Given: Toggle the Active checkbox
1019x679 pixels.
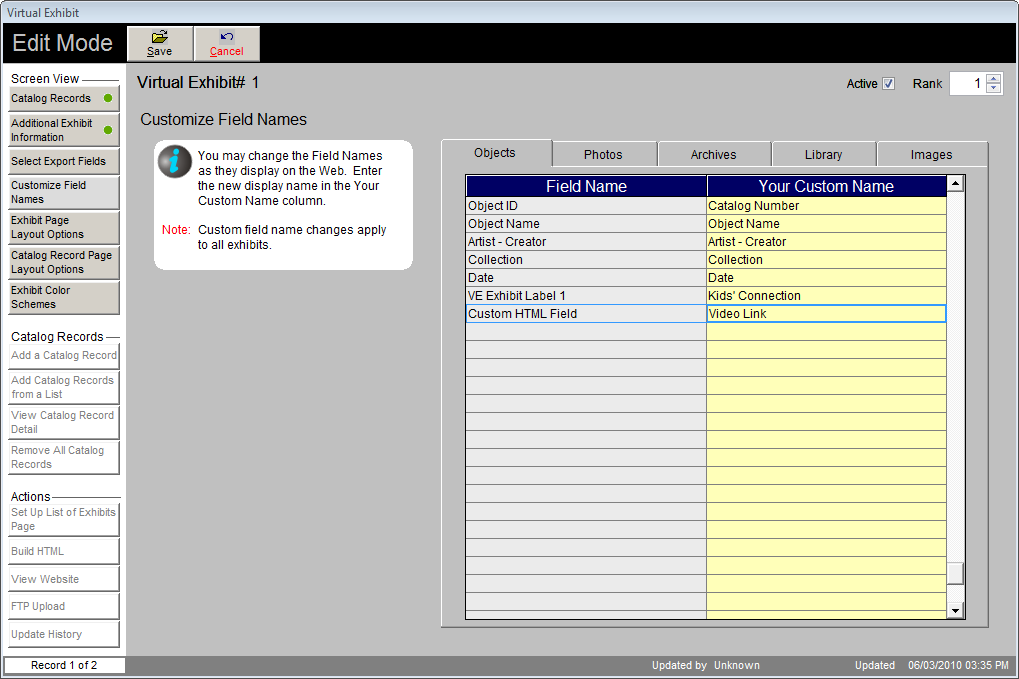Looking at the screenshot, I should click(888, 84).
